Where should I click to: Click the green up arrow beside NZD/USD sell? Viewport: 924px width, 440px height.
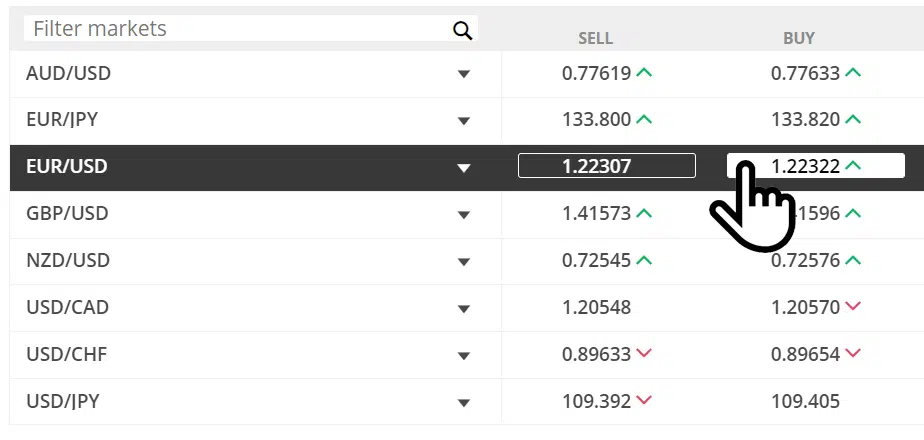pos(644,260)
